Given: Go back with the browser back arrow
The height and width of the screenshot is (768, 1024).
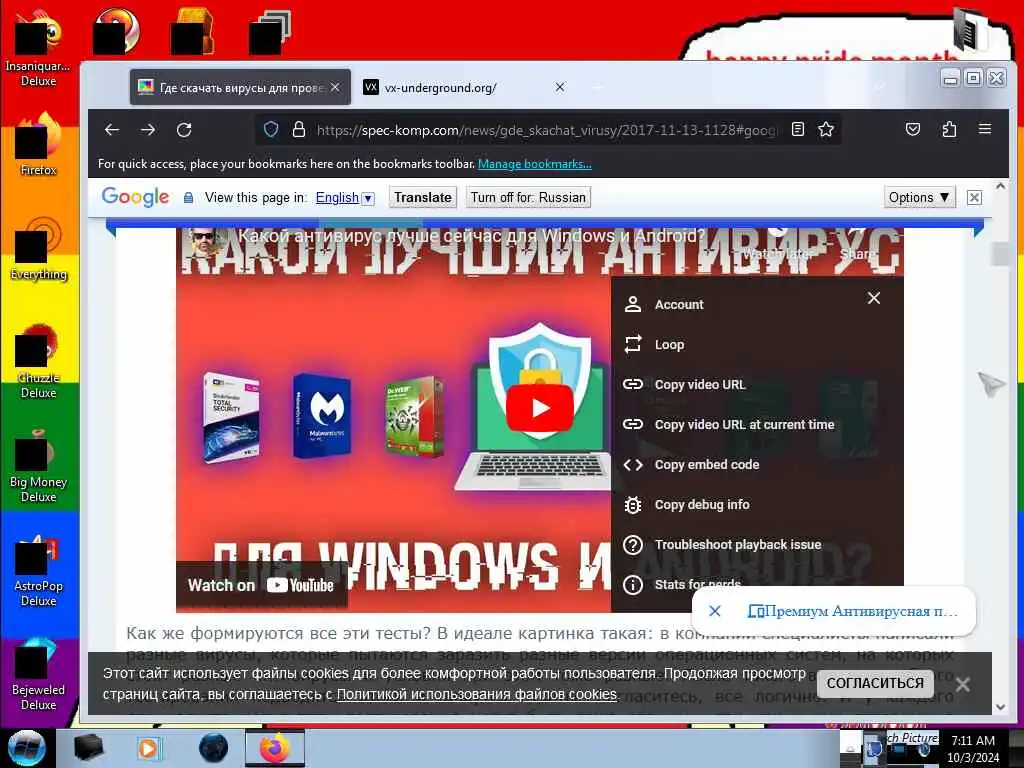Looking at the screenshot, I should (x=112, y=129).
